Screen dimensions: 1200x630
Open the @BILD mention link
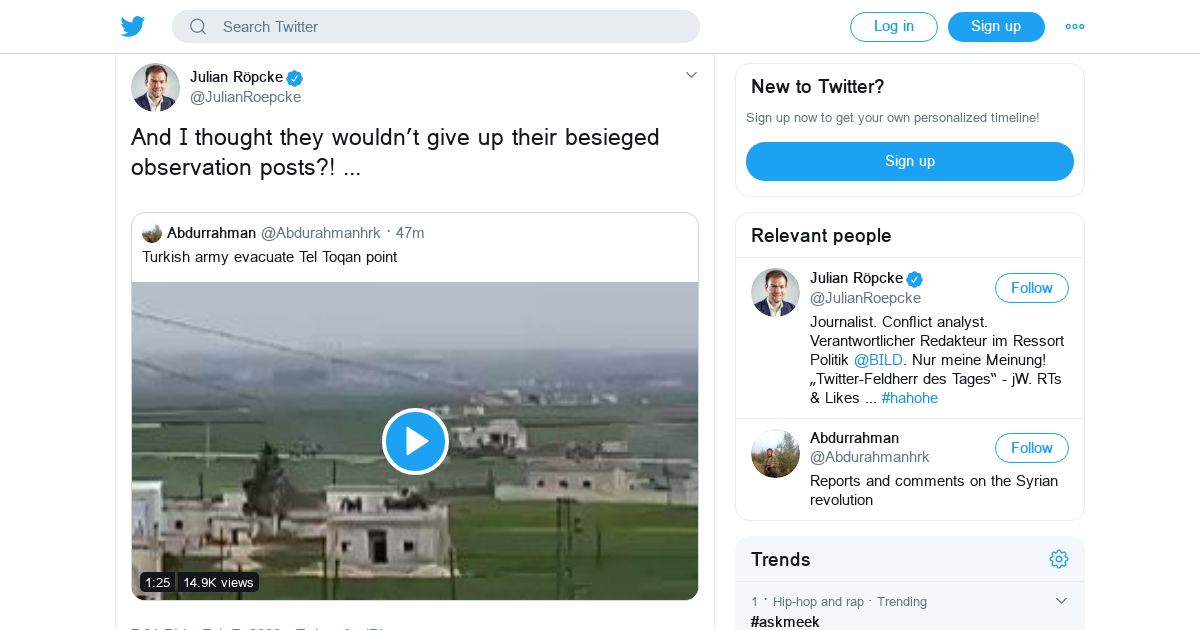coord(878,360)
